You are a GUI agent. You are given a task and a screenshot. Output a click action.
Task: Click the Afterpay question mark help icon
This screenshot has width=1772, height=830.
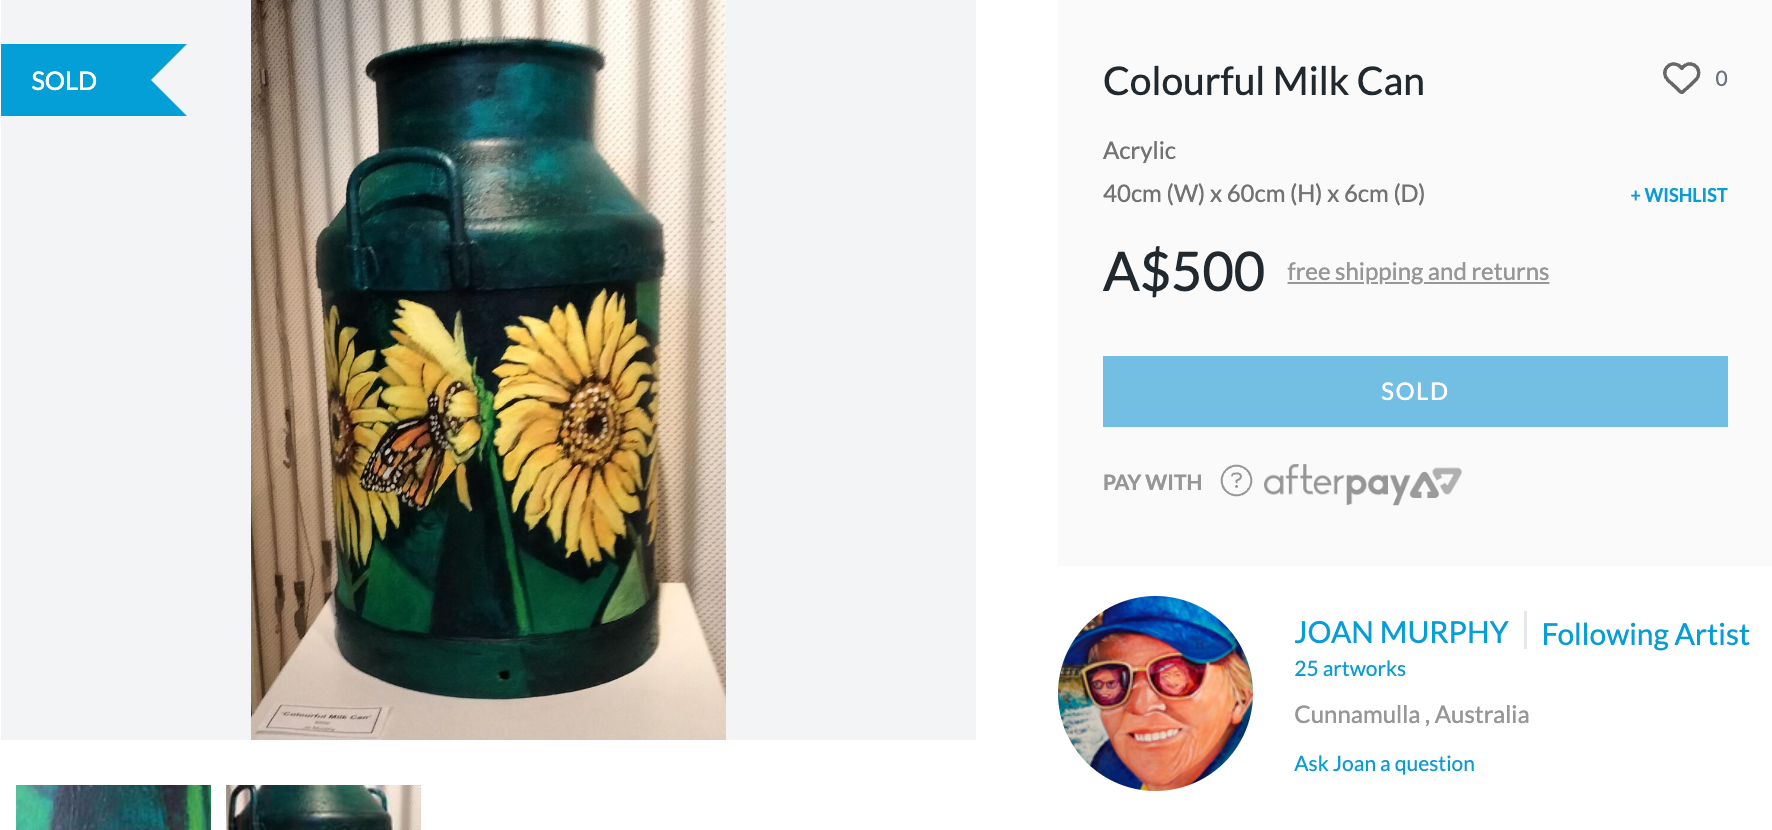[1236, 481]
